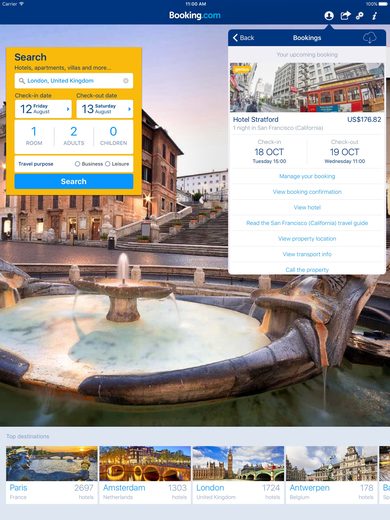Select the Paris destination card
390x520 pixels.
pos(52,475)
